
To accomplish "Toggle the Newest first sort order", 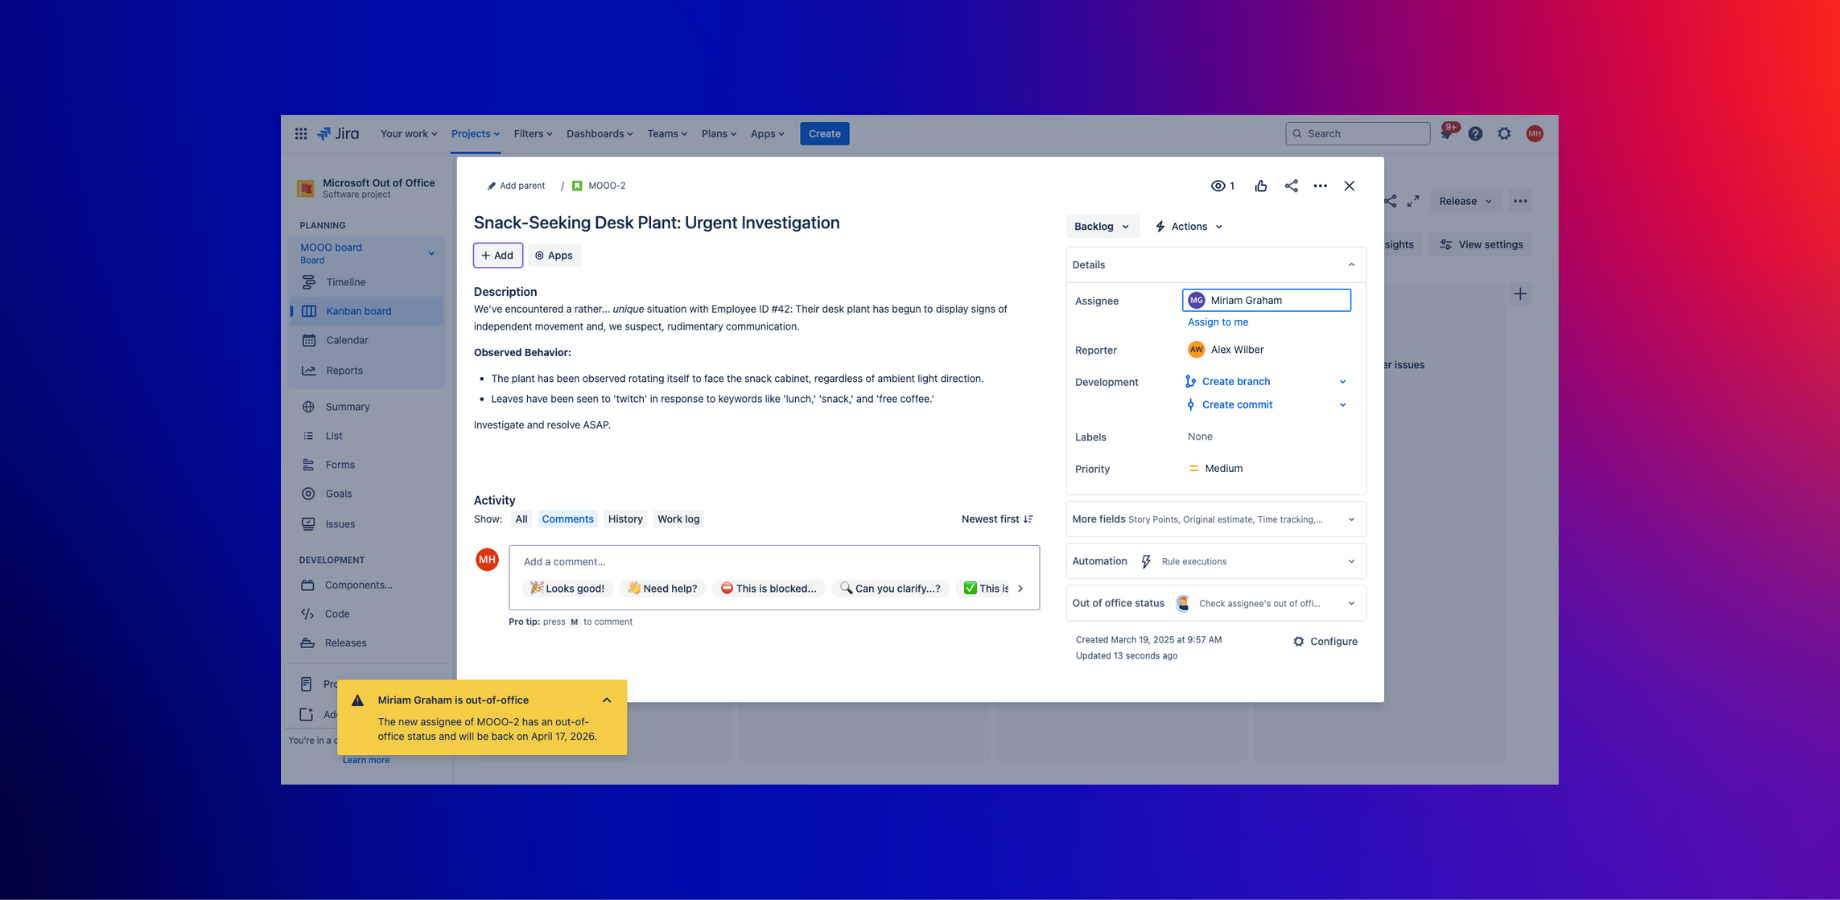I will pyautogui.click(x=997, y=520).
